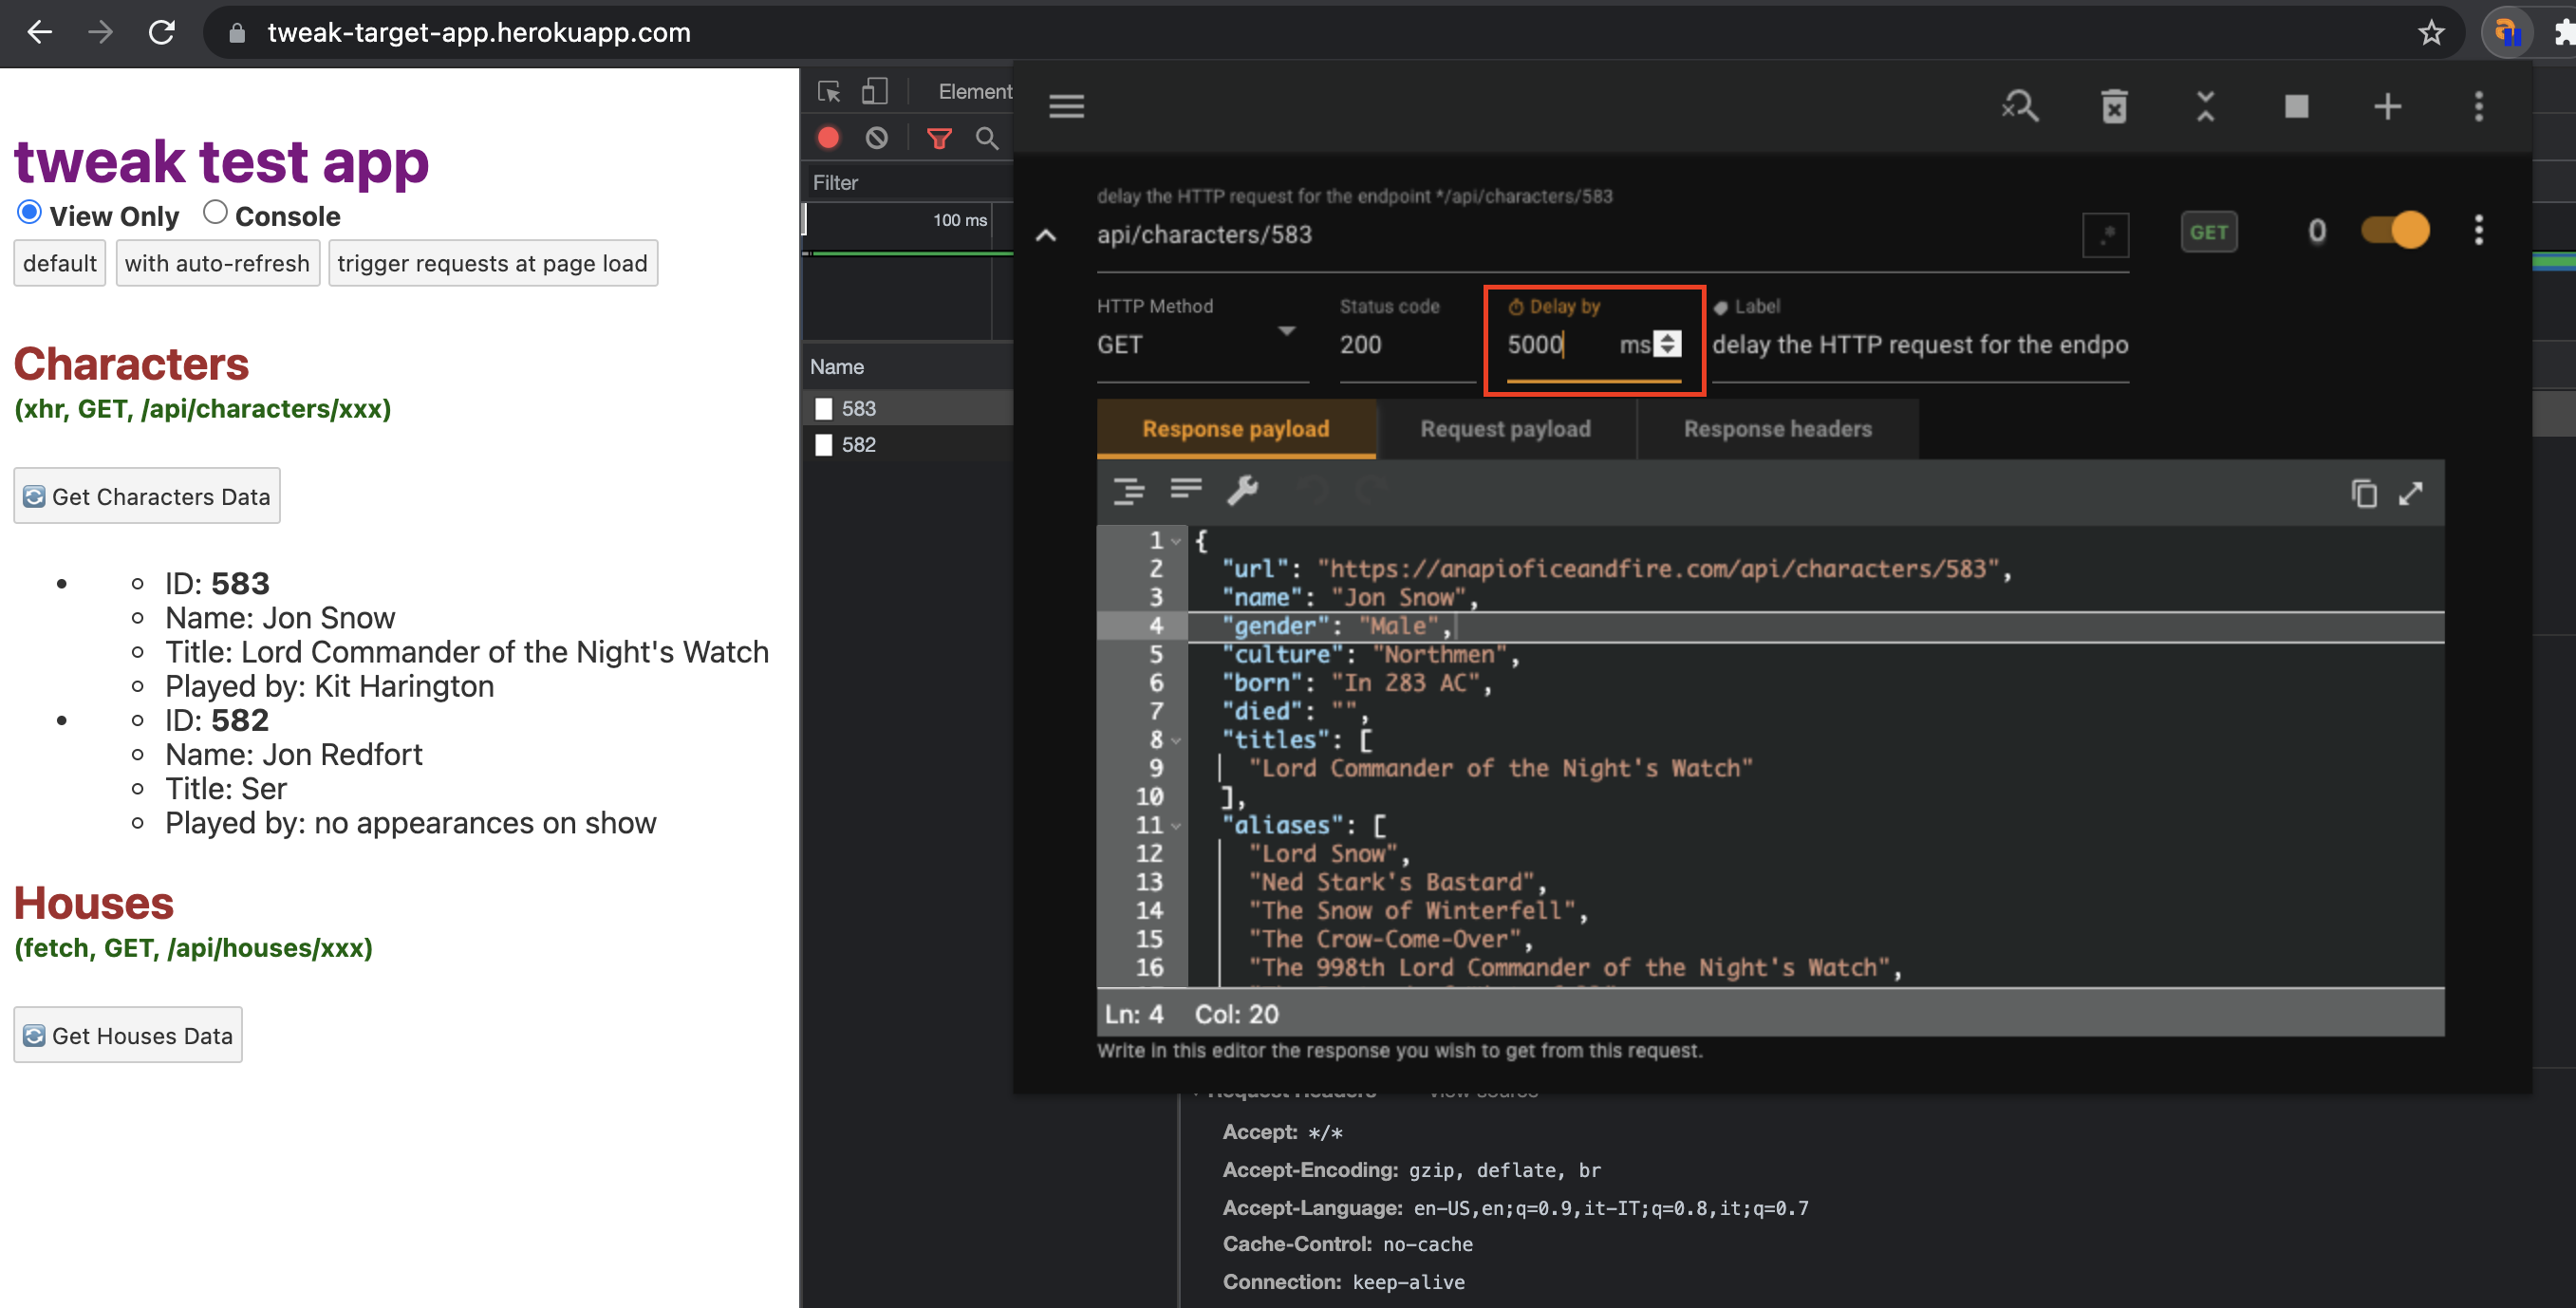Open the rule's three-dot options menu
This screenshot has width=2576, height=1308.
point(2478,231)
